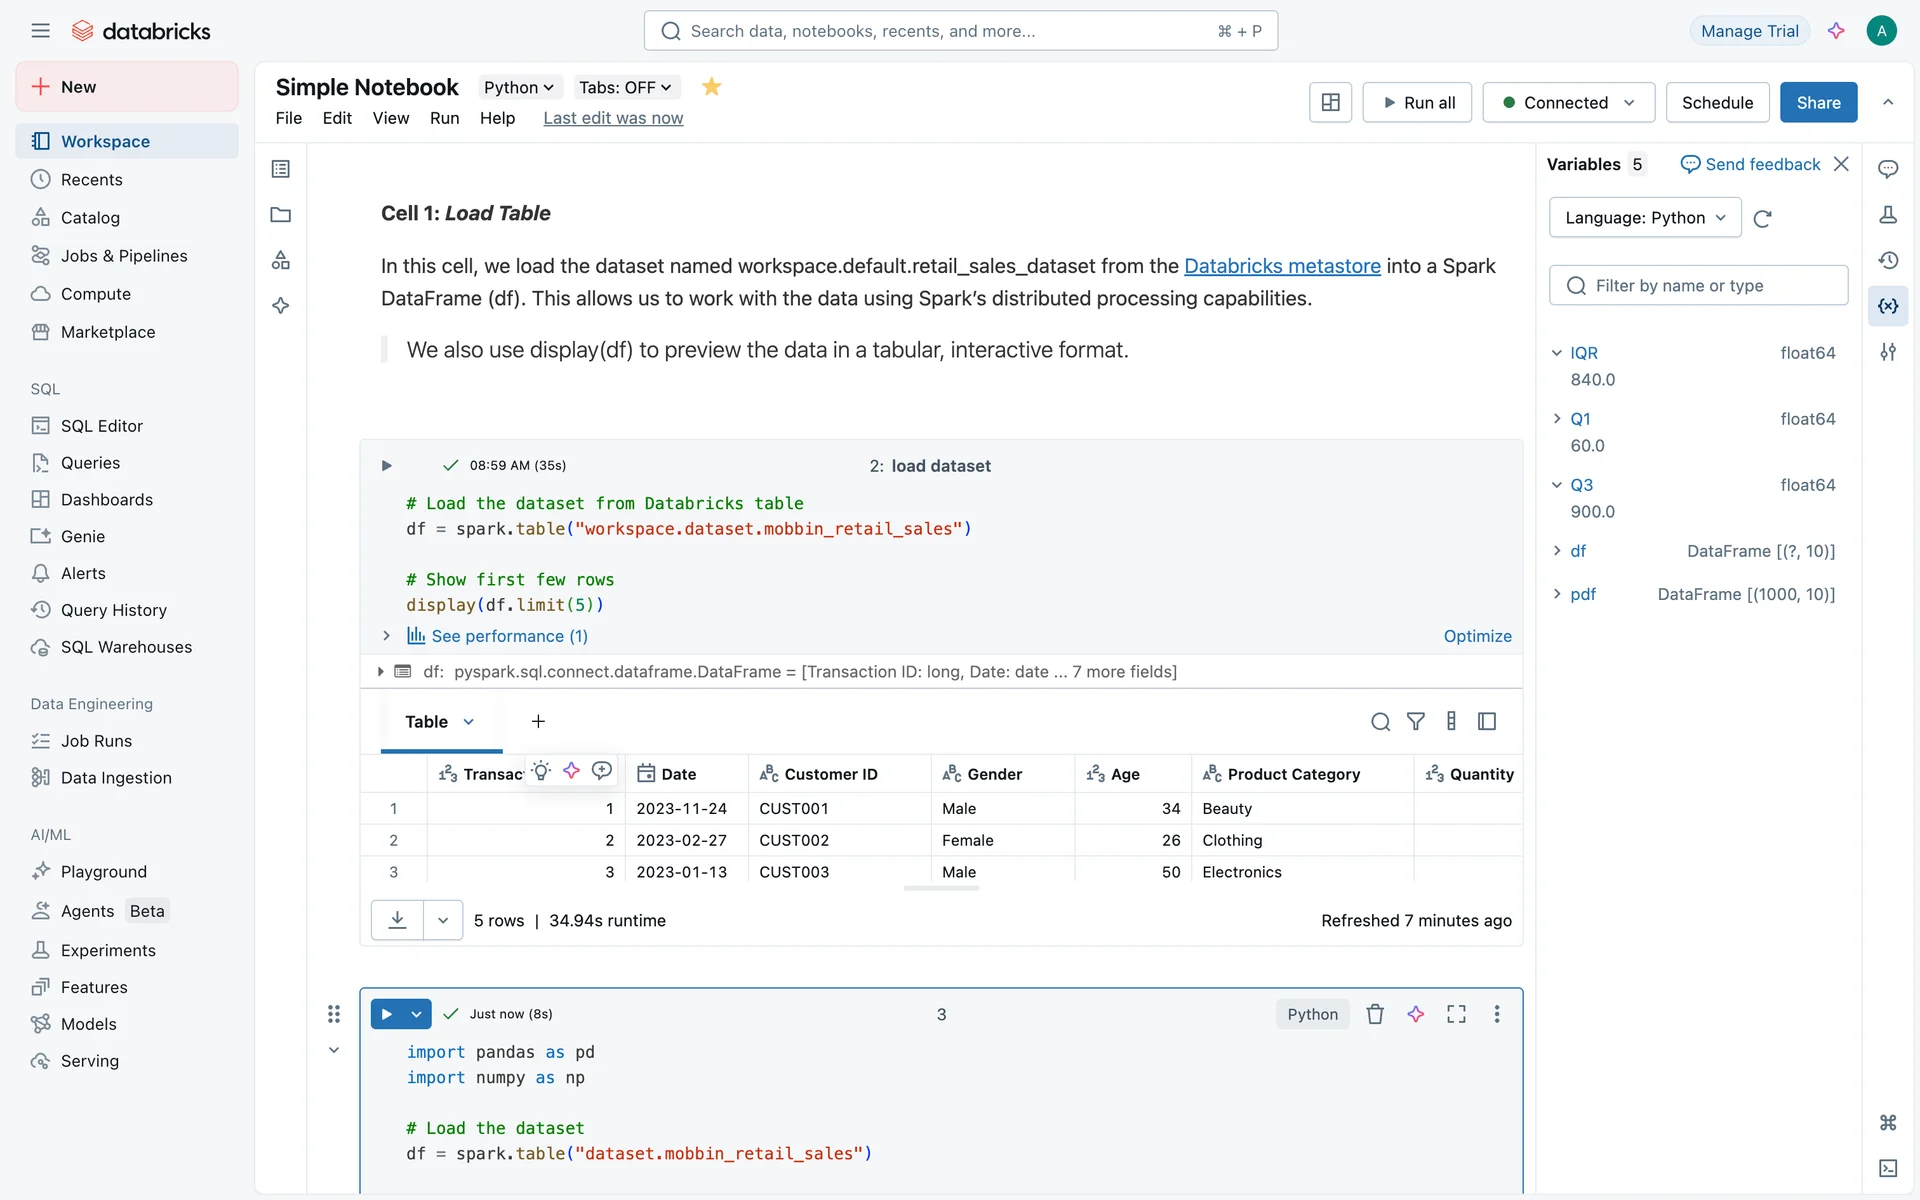Refresh the variables list
The image size is (1920, 1200).
click(x=1763, y=218)
